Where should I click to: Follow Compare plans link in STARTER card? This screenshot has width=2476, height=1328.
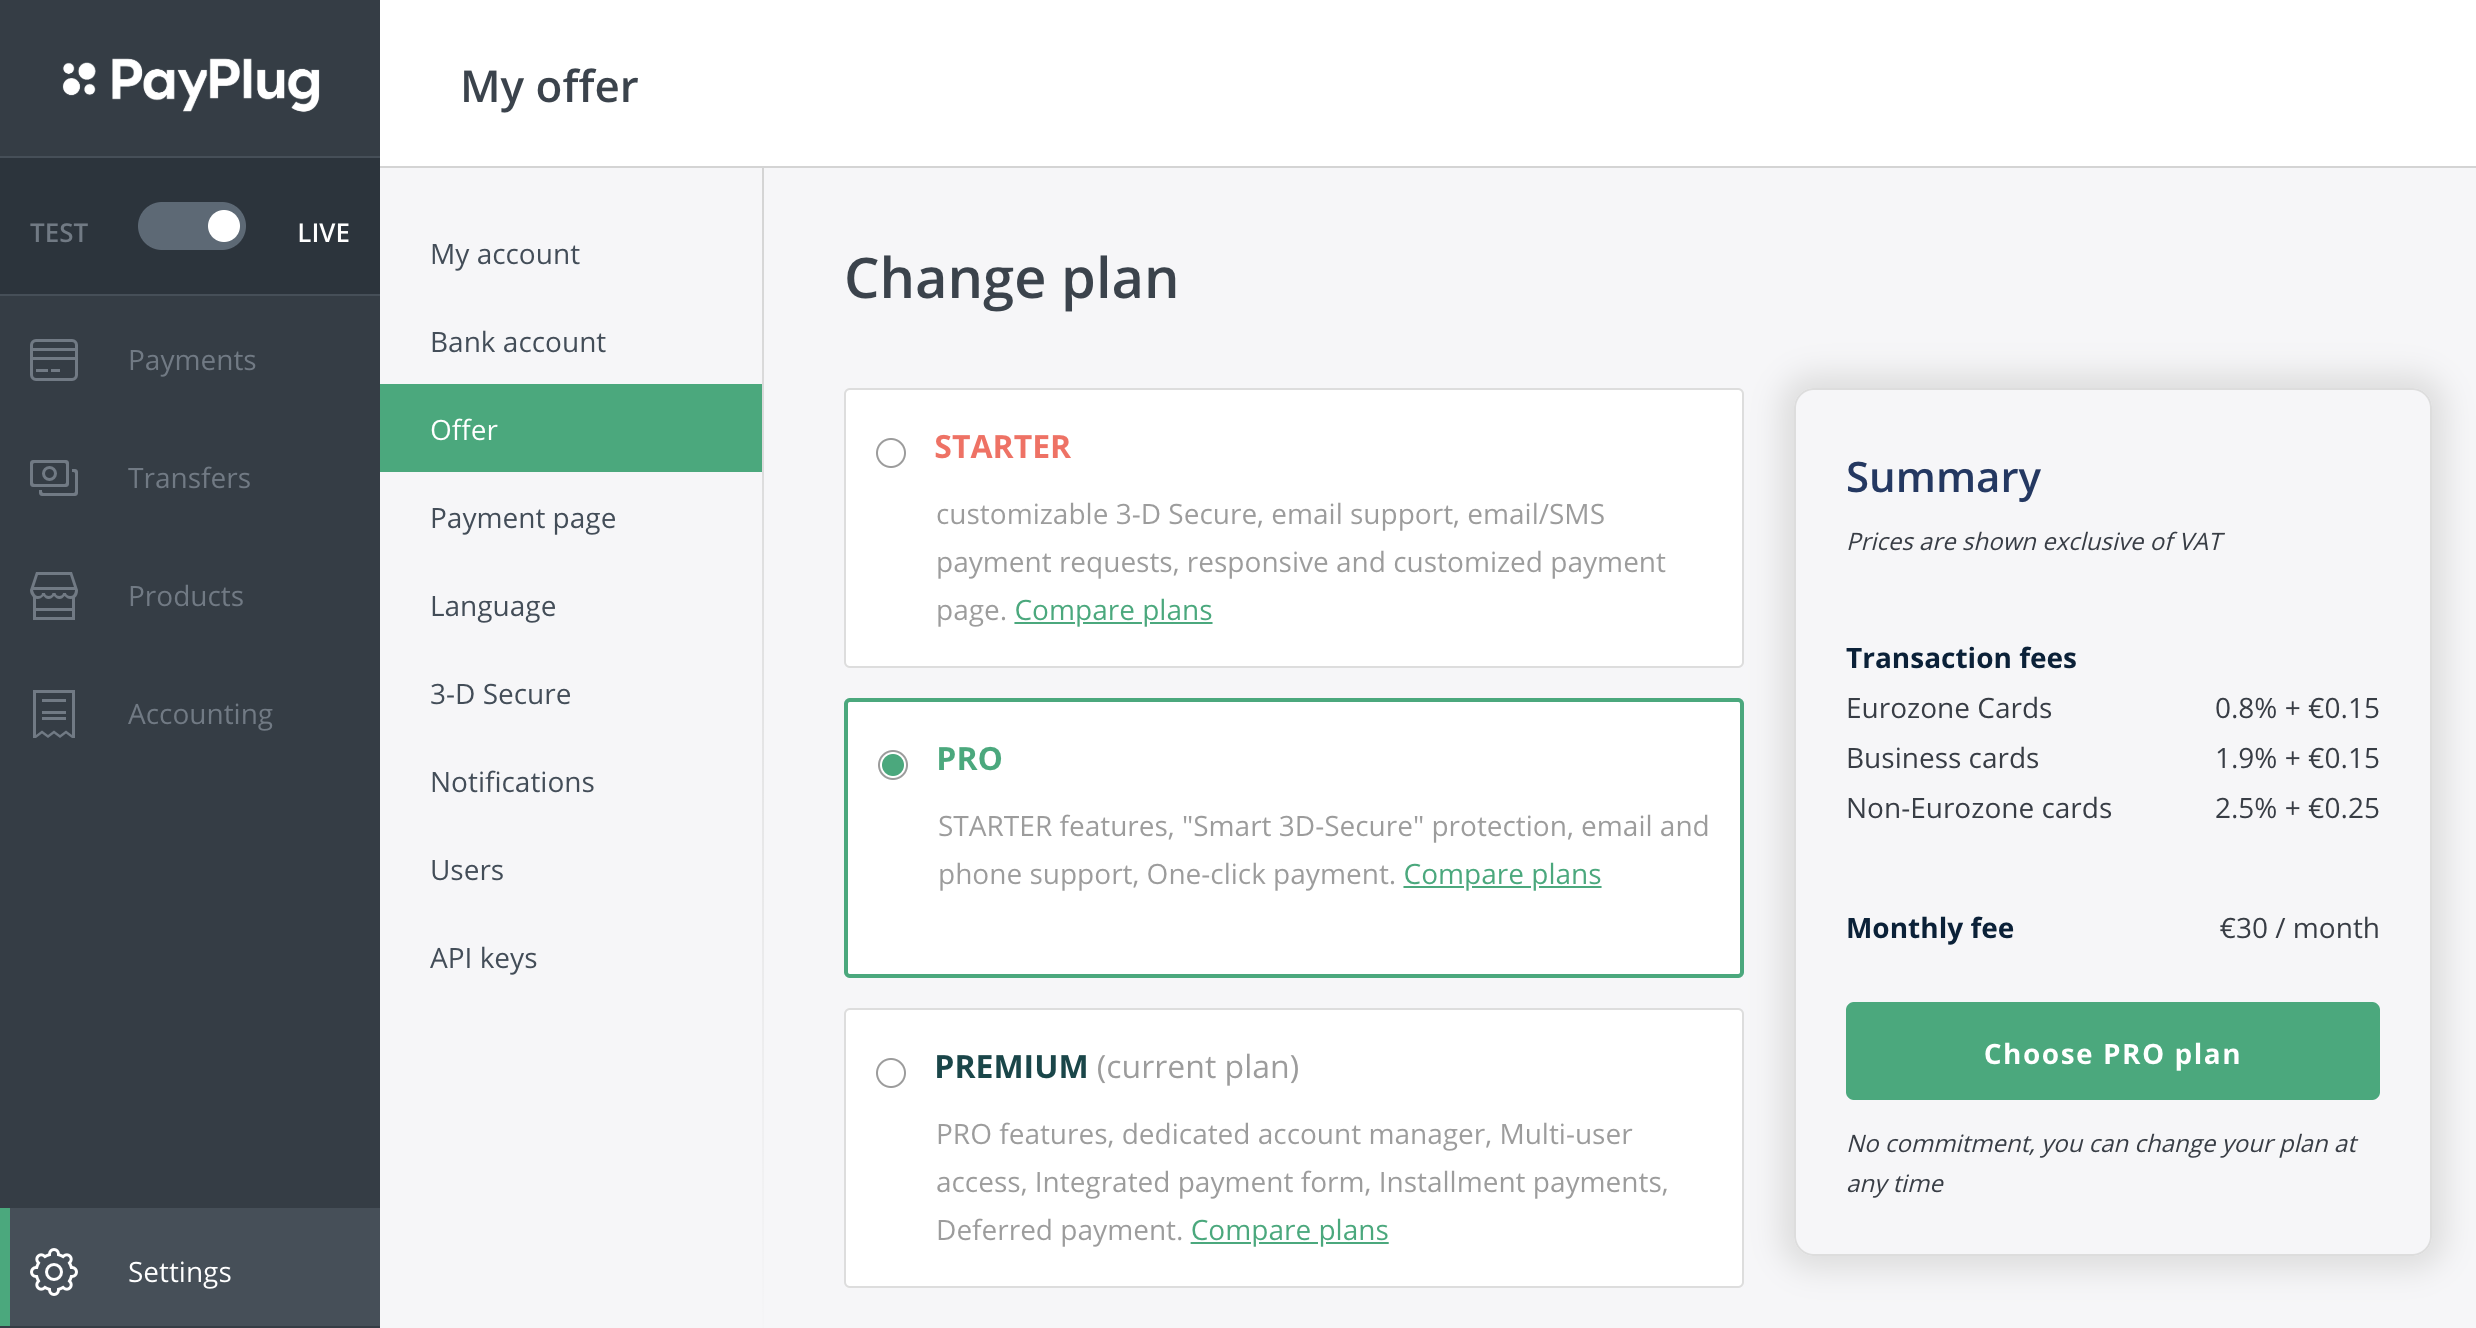point(1113,610)
